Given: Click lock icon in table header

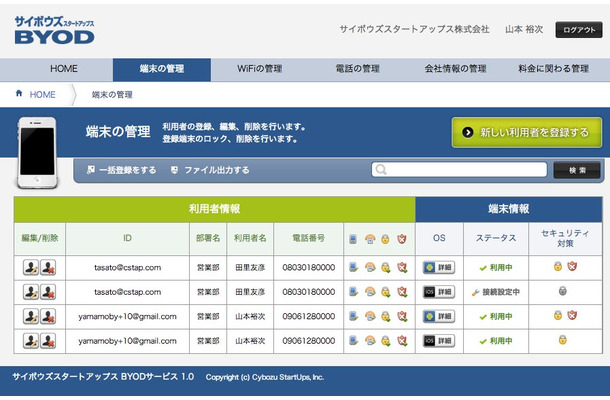Looking at the screenshot, I should [x=385, y=239].
